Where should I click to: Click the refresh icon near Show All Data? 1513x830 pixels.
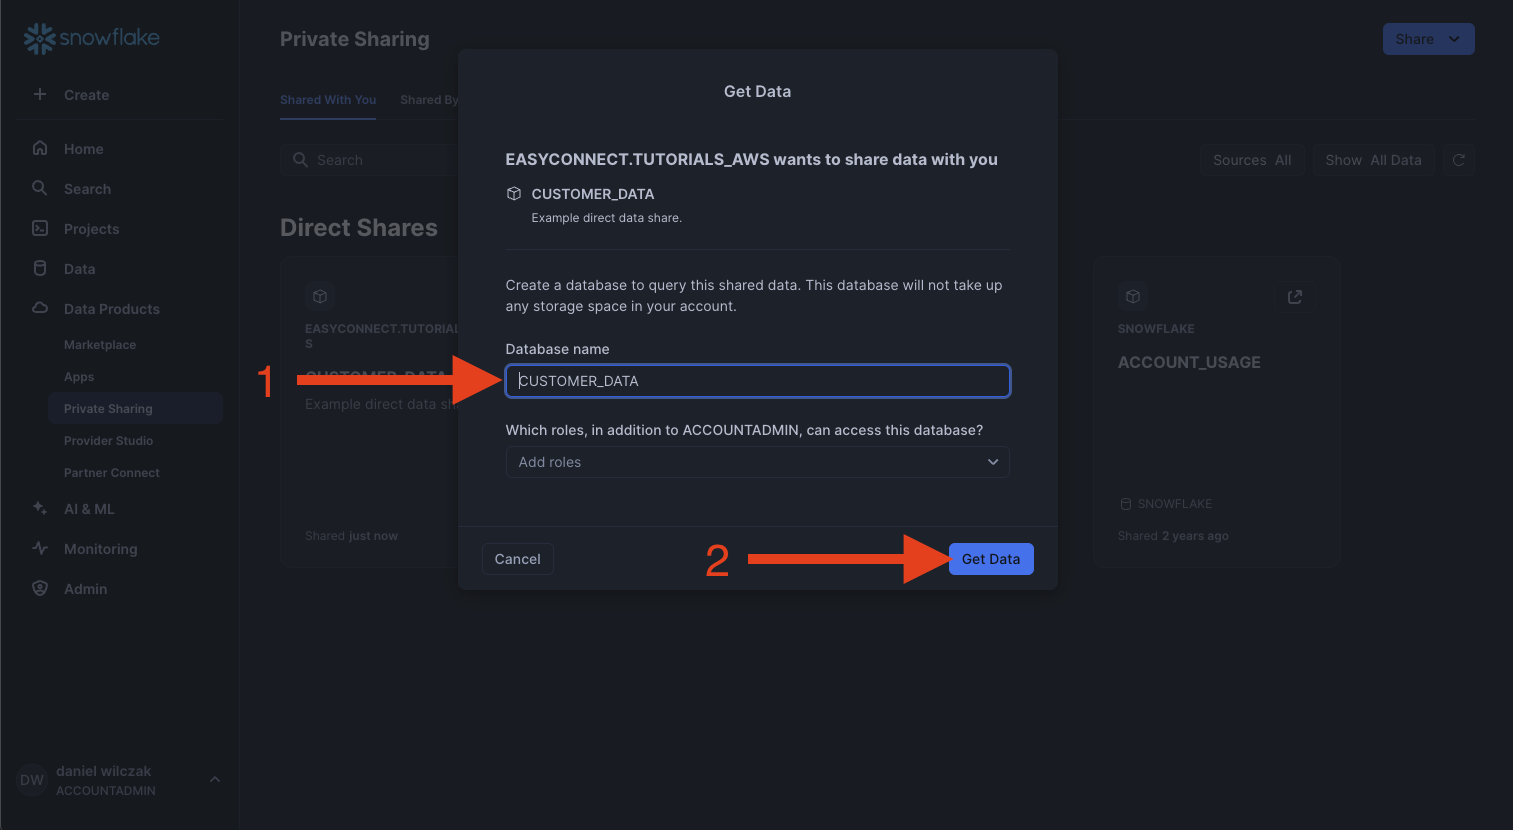click(x=1458, y=160)
